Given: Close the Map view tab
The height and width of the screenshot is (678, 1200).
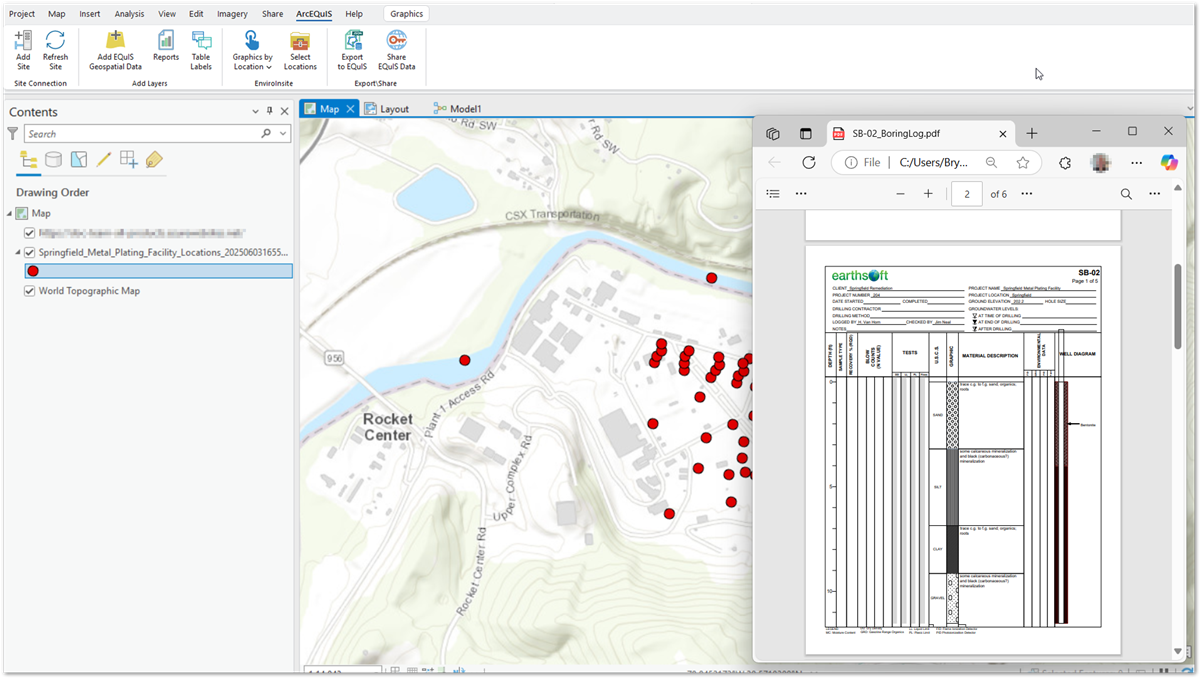Looking at the screenshot, I should 350,108.
